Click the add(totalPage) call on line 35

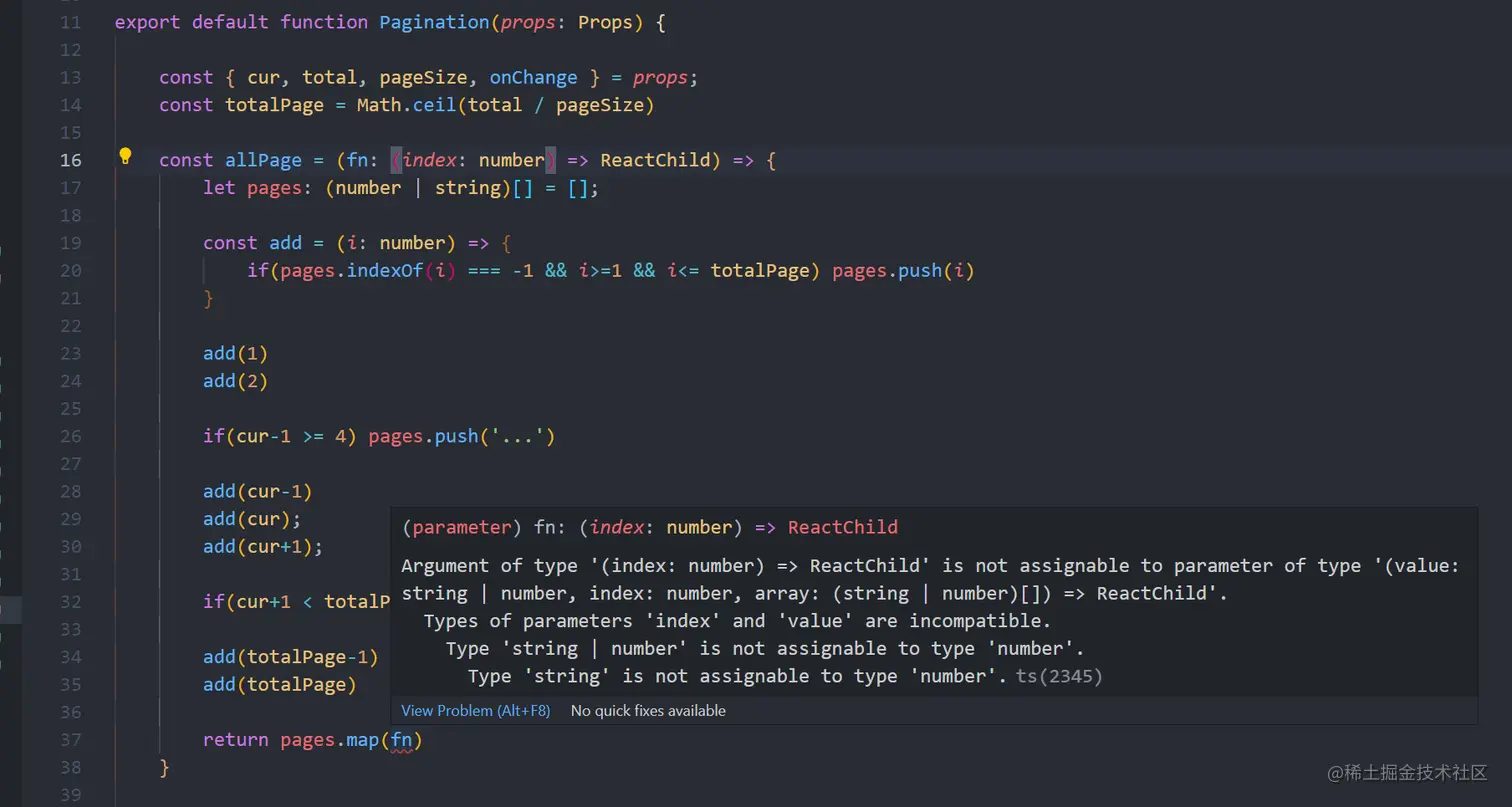pos(280,685)
